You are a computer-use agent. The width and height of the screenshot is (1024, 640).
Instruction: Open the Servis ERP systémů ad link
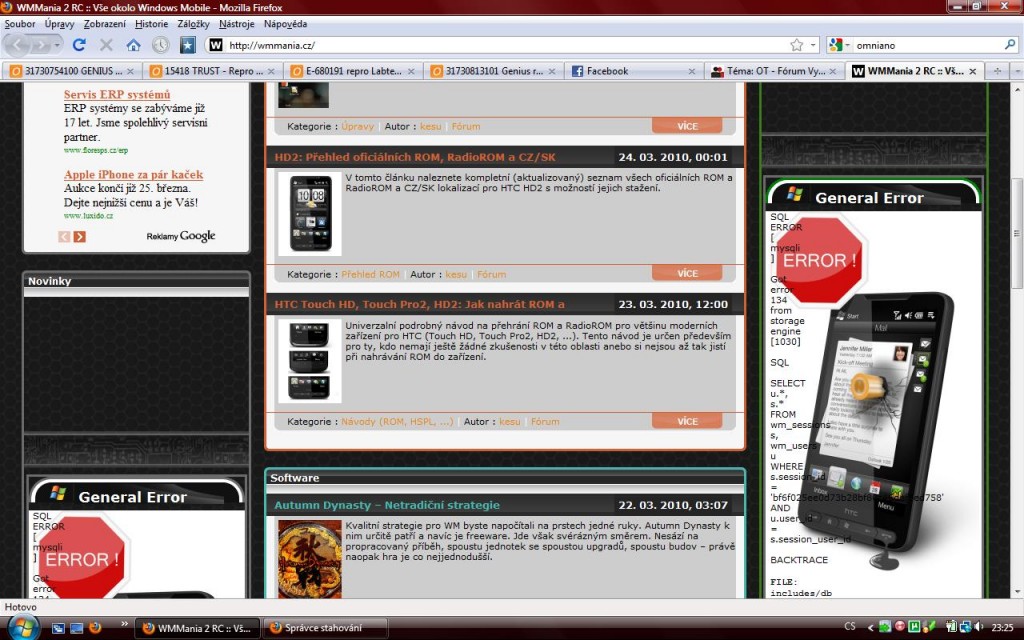pos(117,94)
